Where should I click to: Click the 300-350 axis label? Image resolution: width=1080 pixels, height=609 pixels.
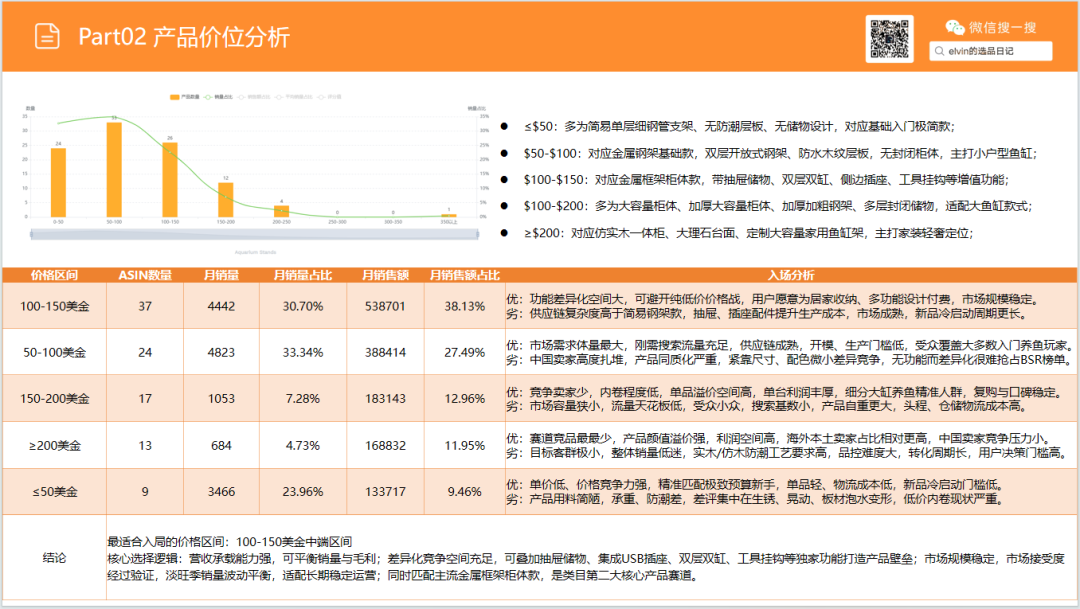[x=393, y=222]
